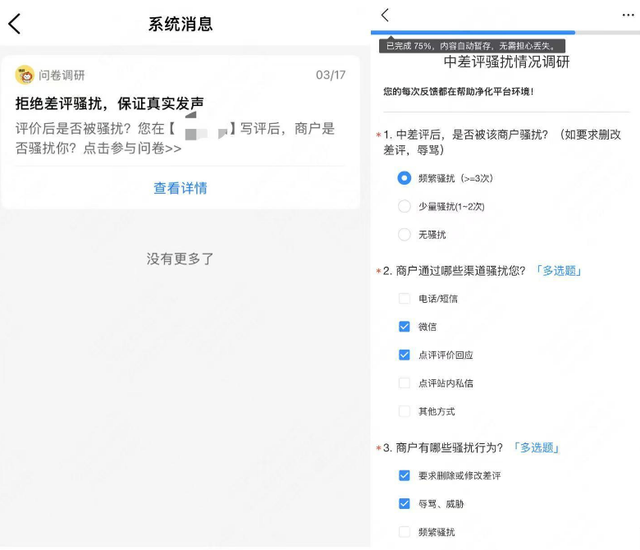The image size is (640, 550).
Task: Check the 电话/短信 checkbox
Action: coord(404,299)
